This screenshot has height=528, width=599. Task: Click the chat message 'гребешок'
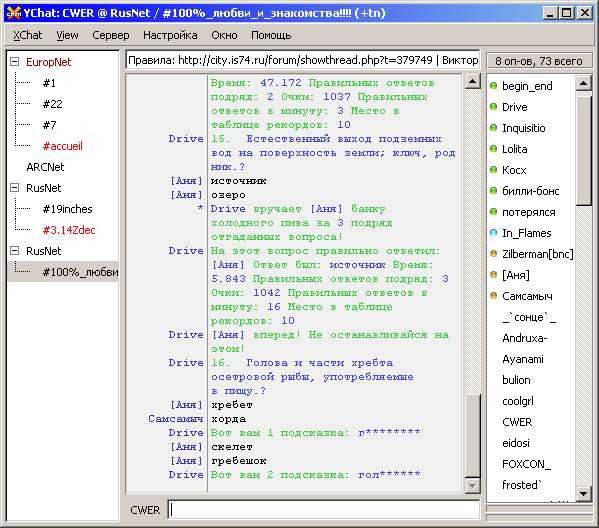pos(239,461)
